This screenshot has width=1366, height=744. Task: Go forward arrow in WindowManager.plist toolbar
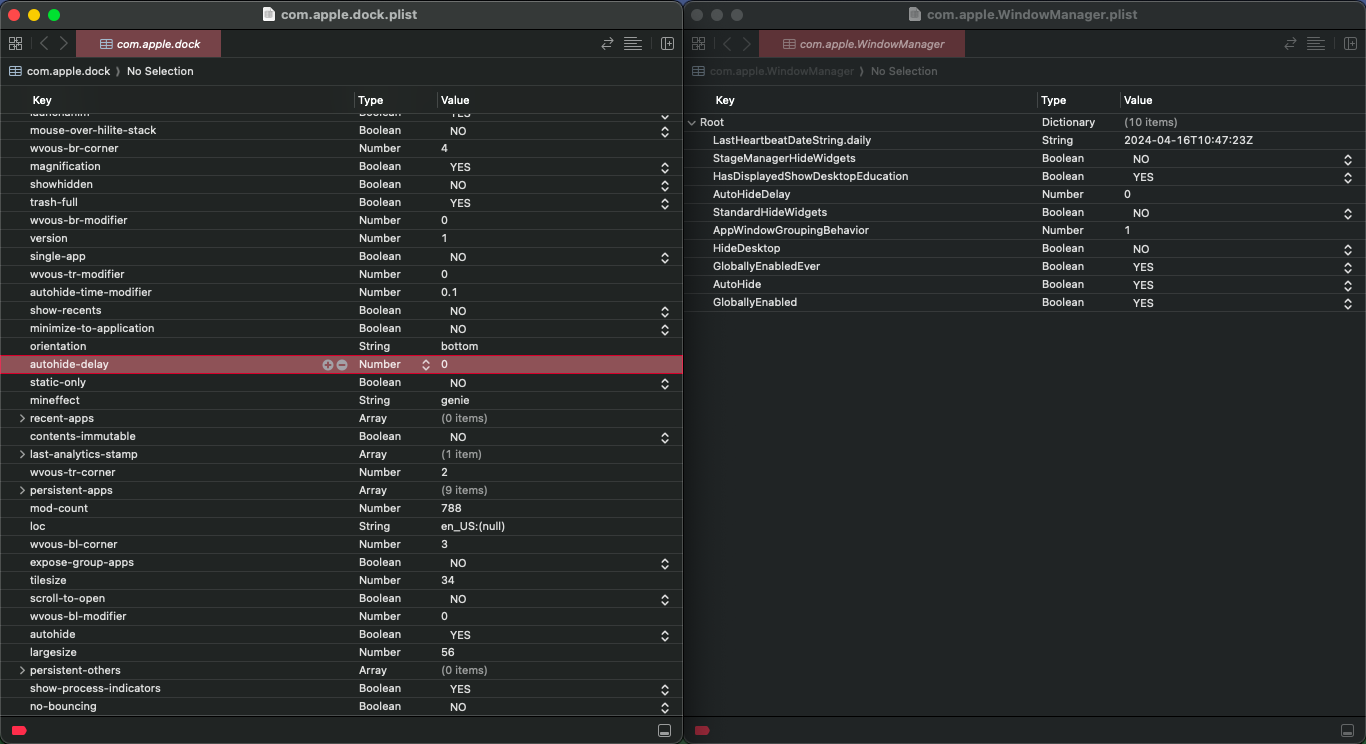coord(747,44)
